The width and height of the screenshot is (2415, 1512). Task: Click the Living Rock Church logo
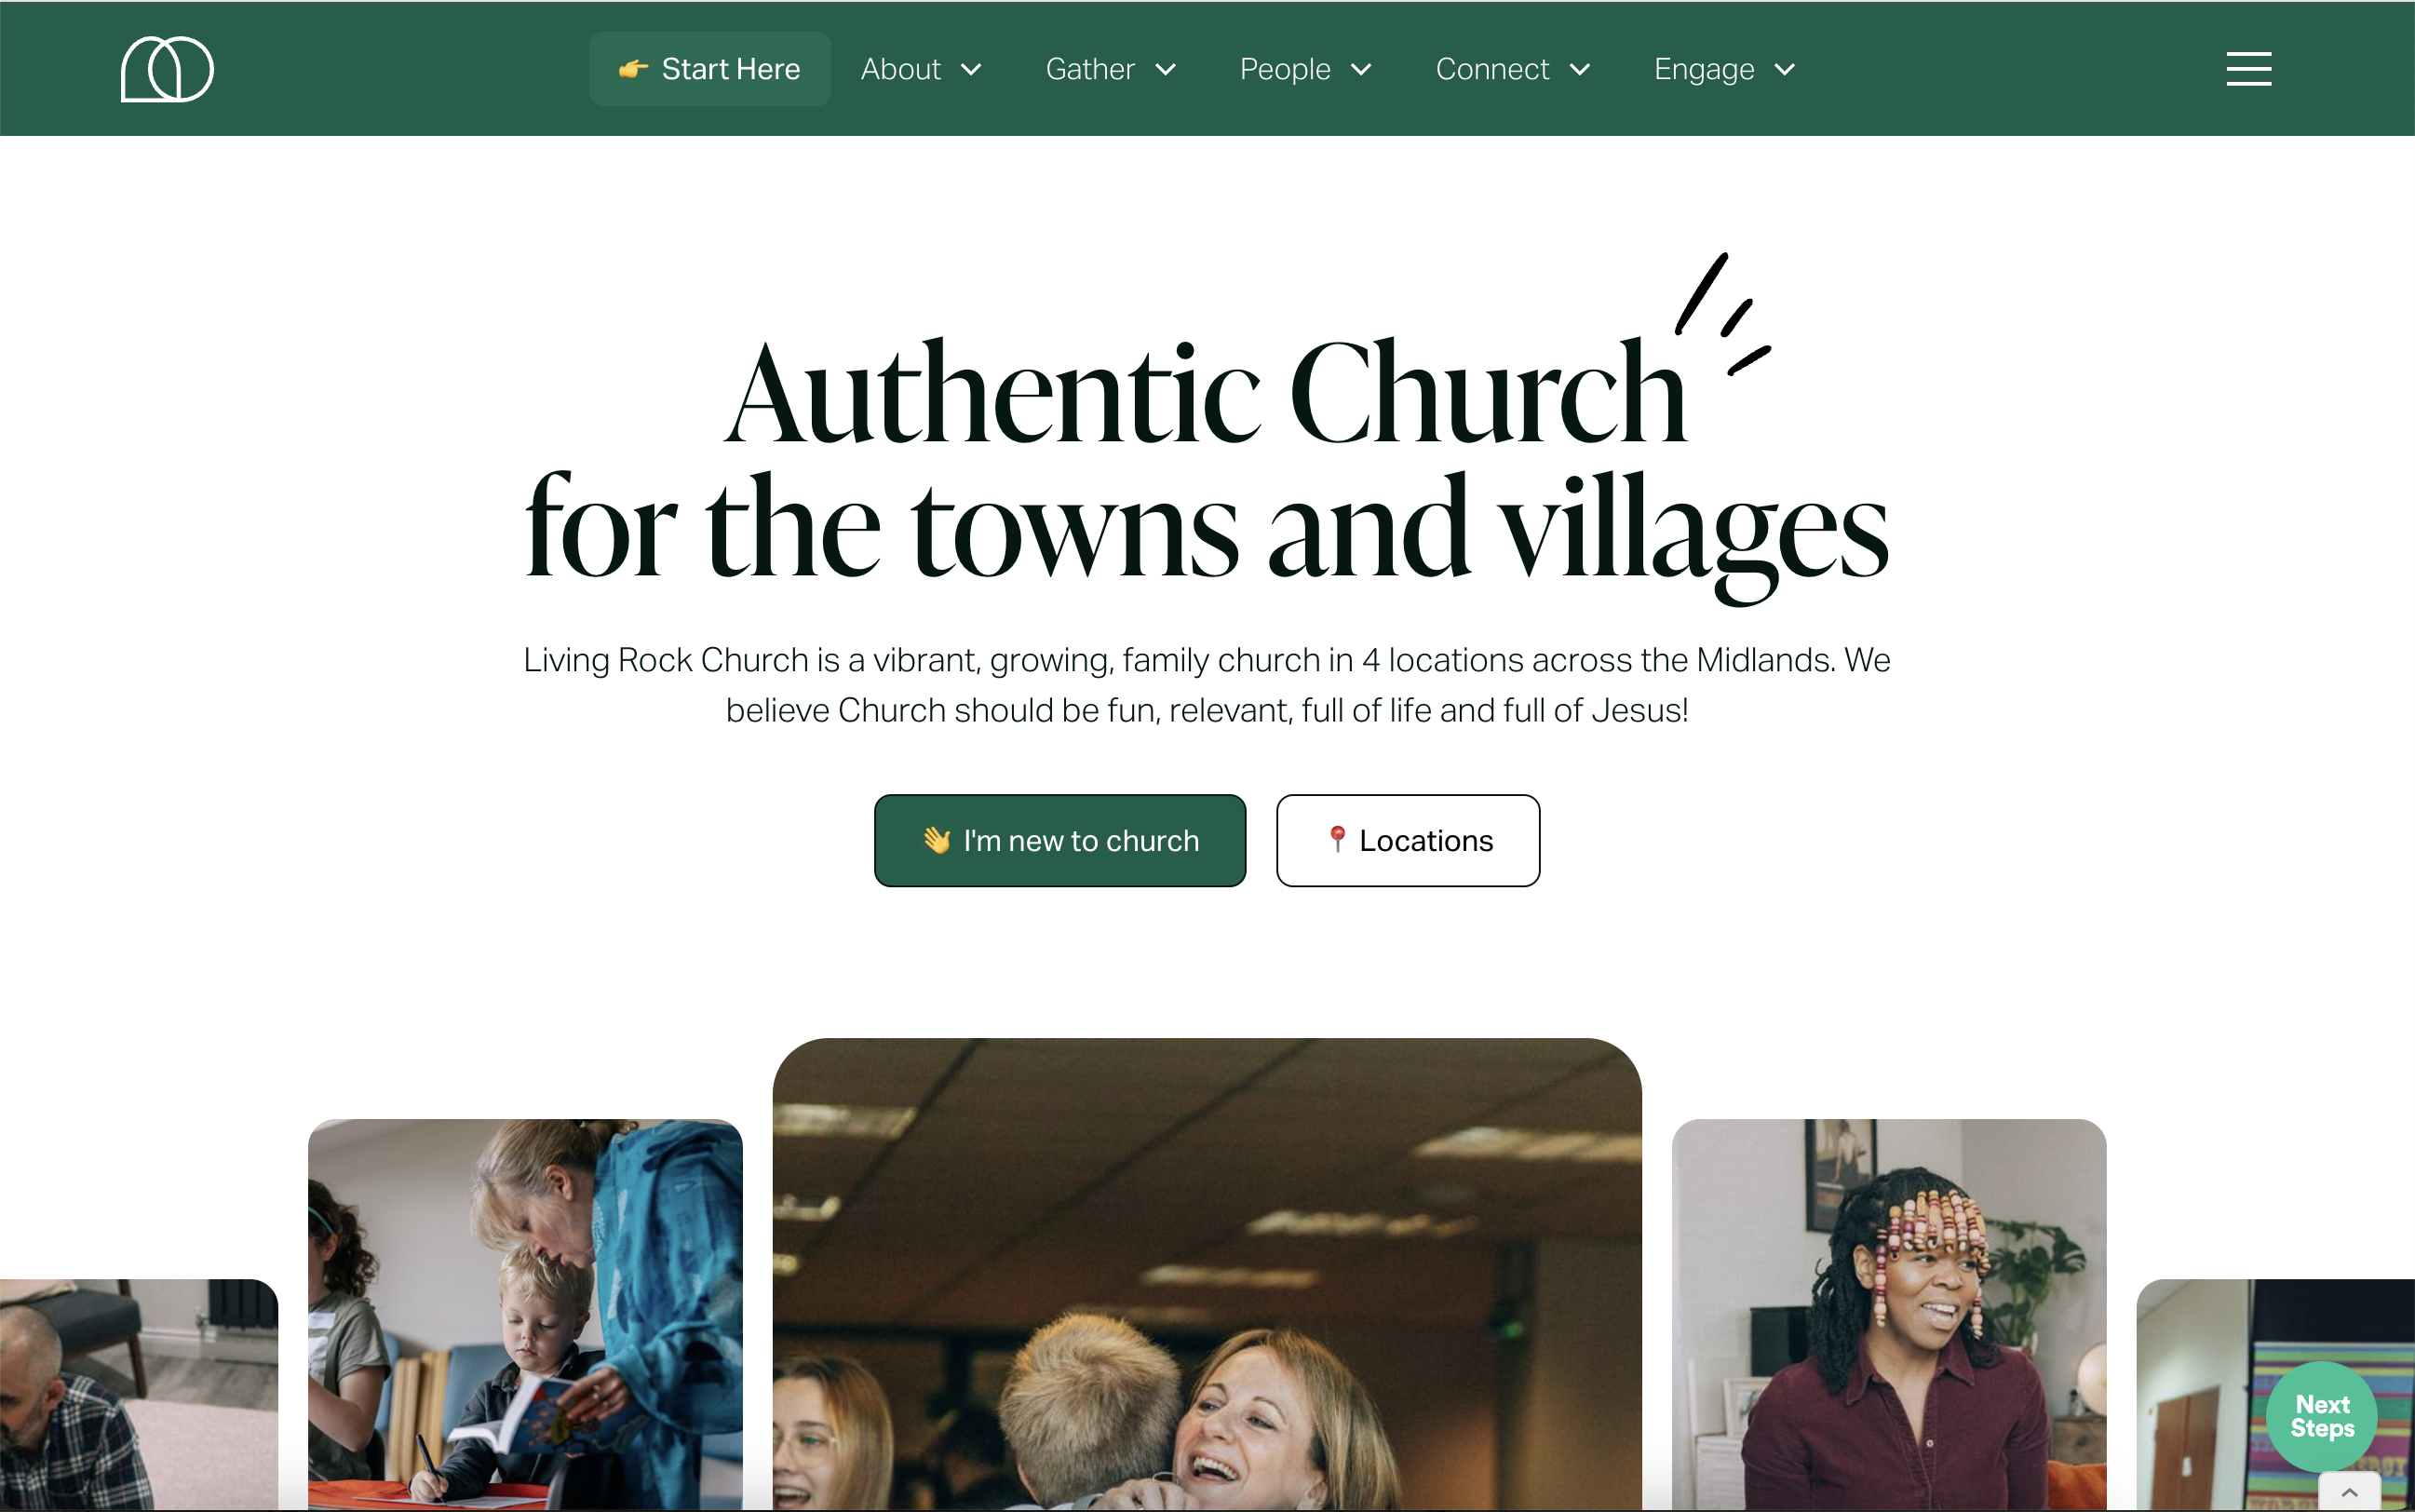[167, 69]
